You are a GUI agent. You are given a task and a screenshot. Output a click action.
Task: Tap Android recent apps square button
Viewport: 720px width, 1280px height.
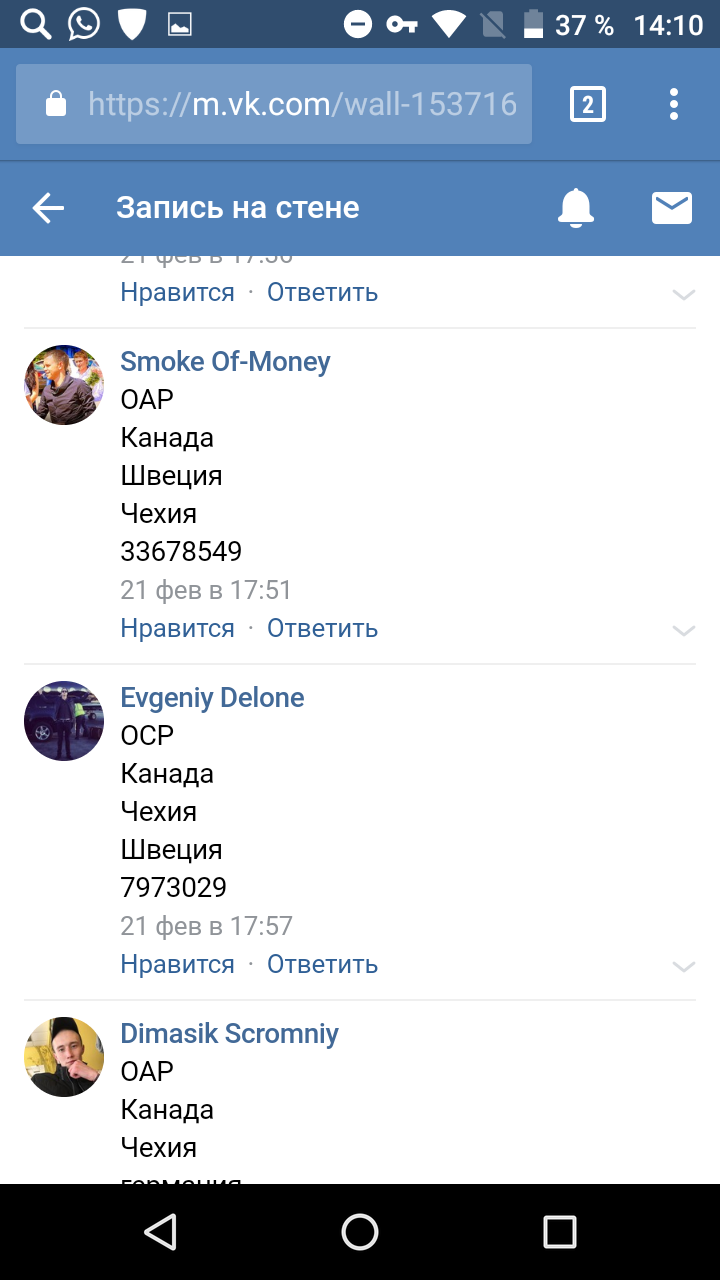[559, 1232]
